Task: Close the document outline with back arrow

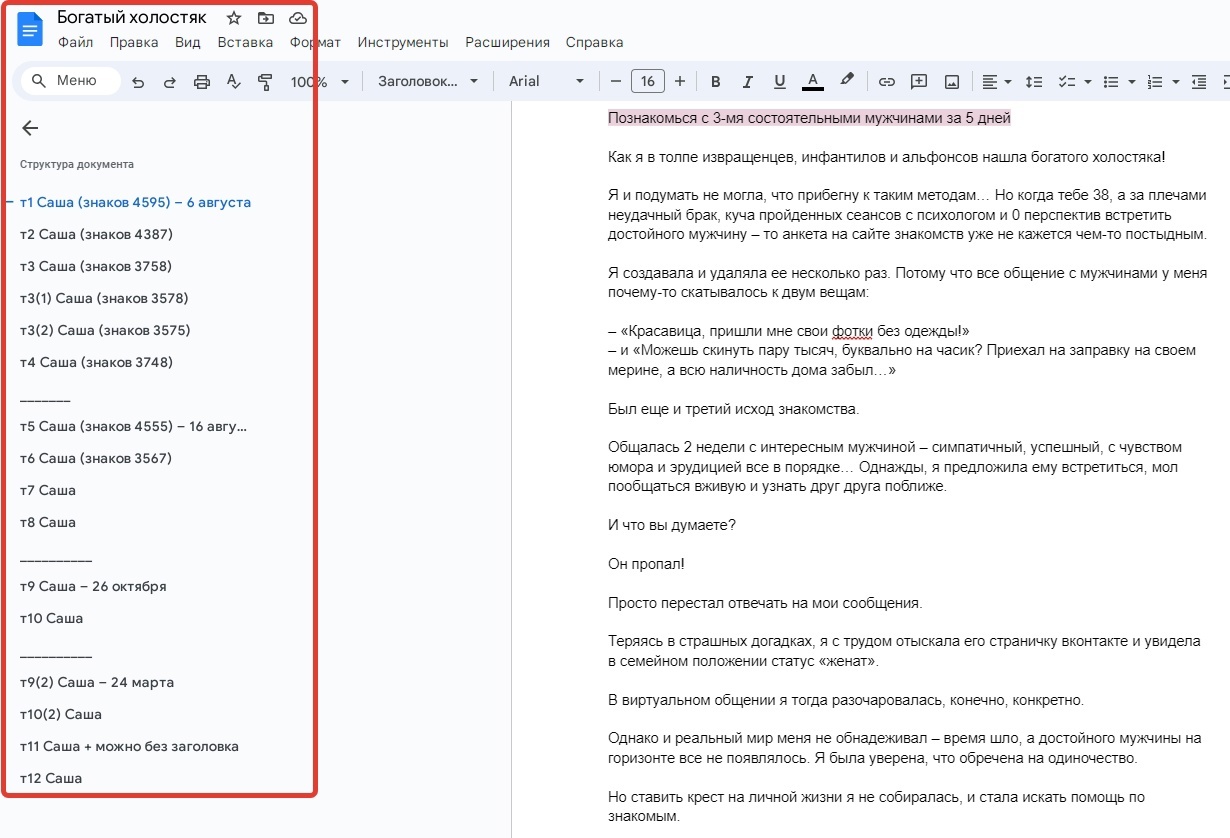Action: coord(30,128)
